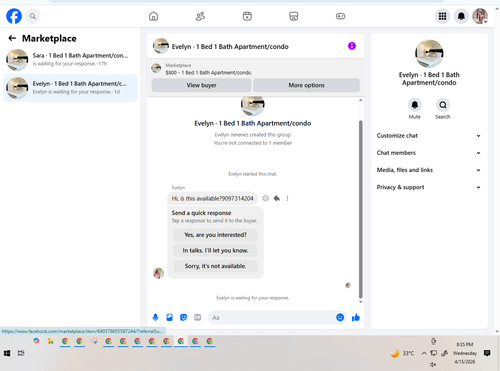Click 'Evelyn Jimenez created this group' text
Screen dimensions: 500x371
point(253,135)
